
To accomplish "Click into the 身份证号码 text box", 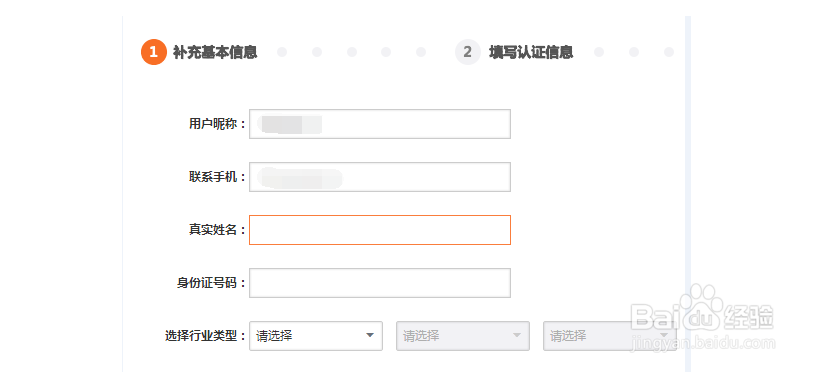I will pyautogui.click(x=380, y=283).
